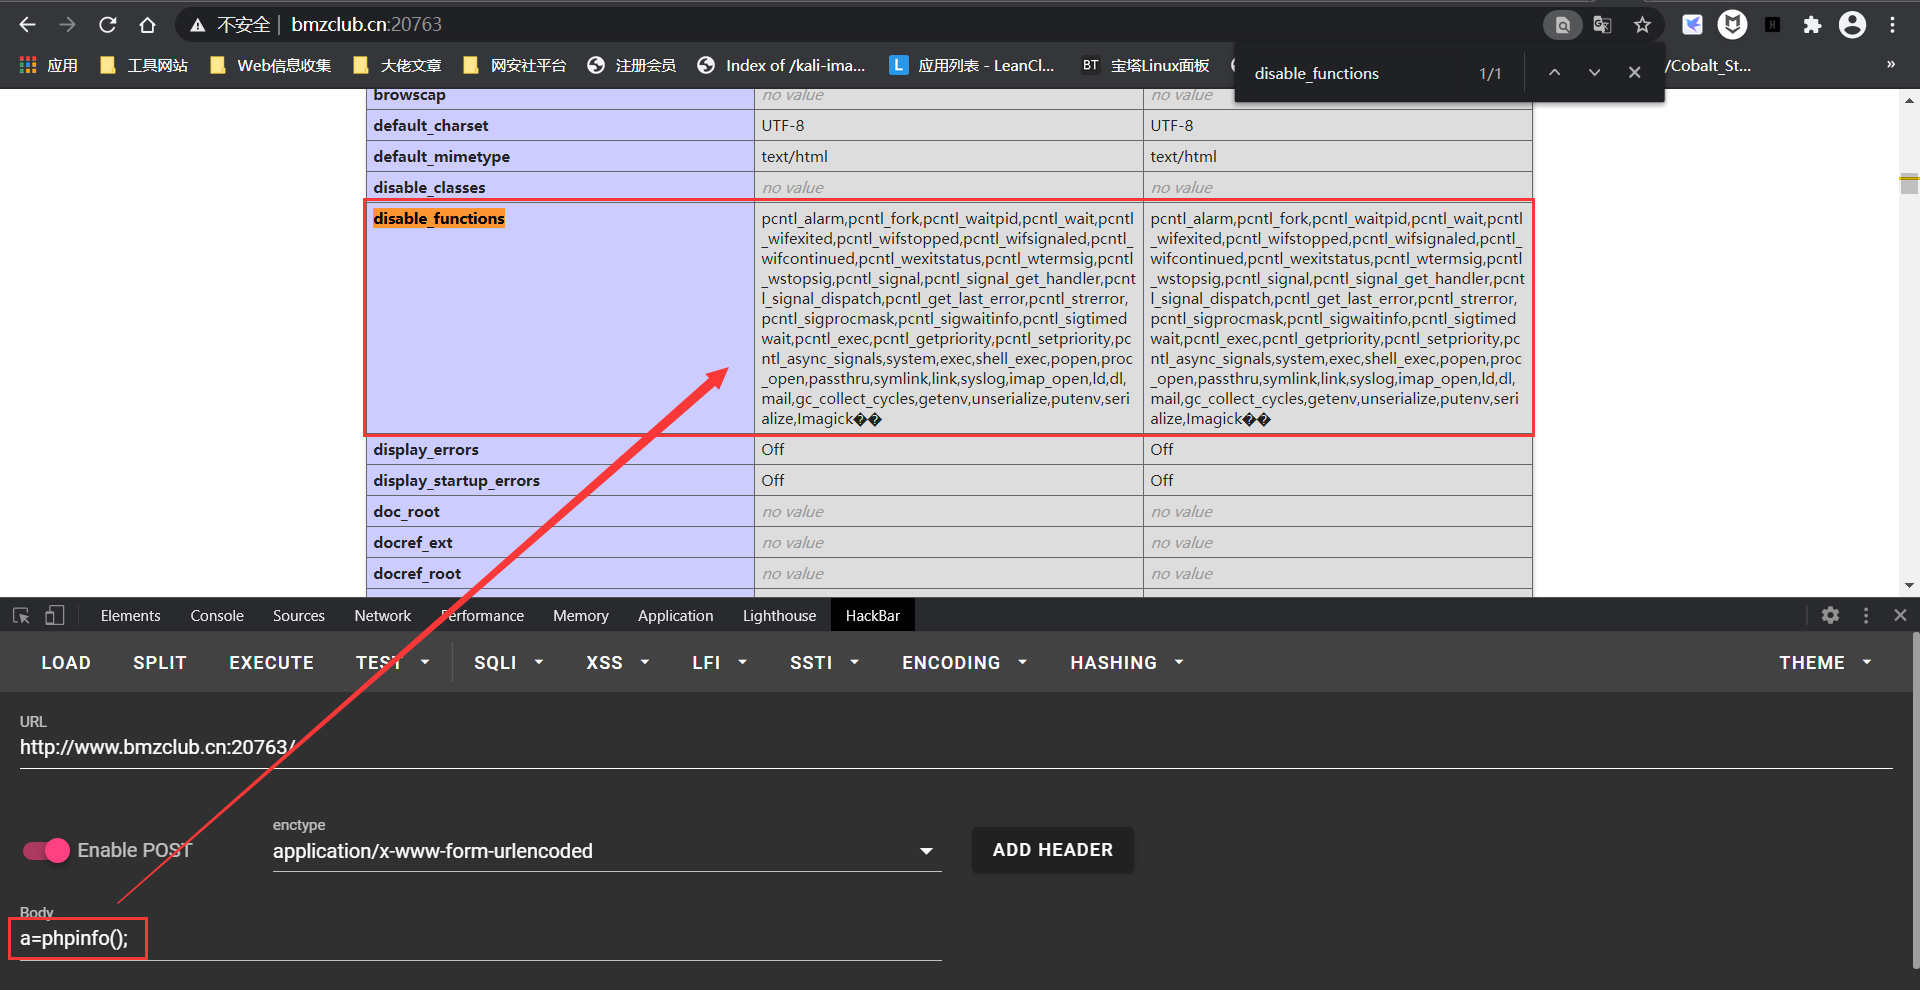Image resolution: width=1920 pixels, height=990 pixels.
Task: Activate the DevTools element inspector
Action: [x=21, y=615]
